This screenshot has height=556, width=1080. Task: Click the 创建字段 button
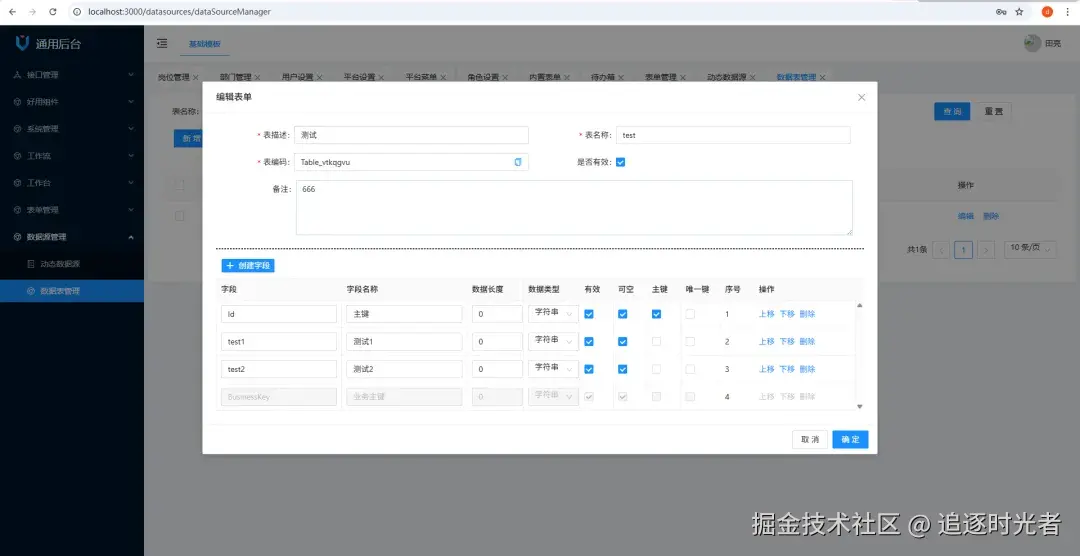click(248, 265)
